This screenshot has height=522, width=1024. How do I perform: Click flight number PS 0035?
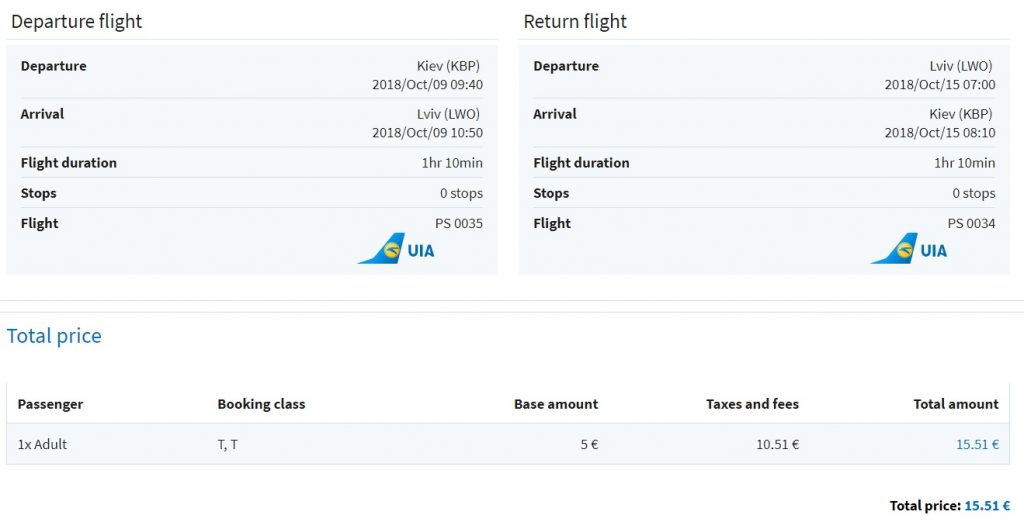coord(458,223)
